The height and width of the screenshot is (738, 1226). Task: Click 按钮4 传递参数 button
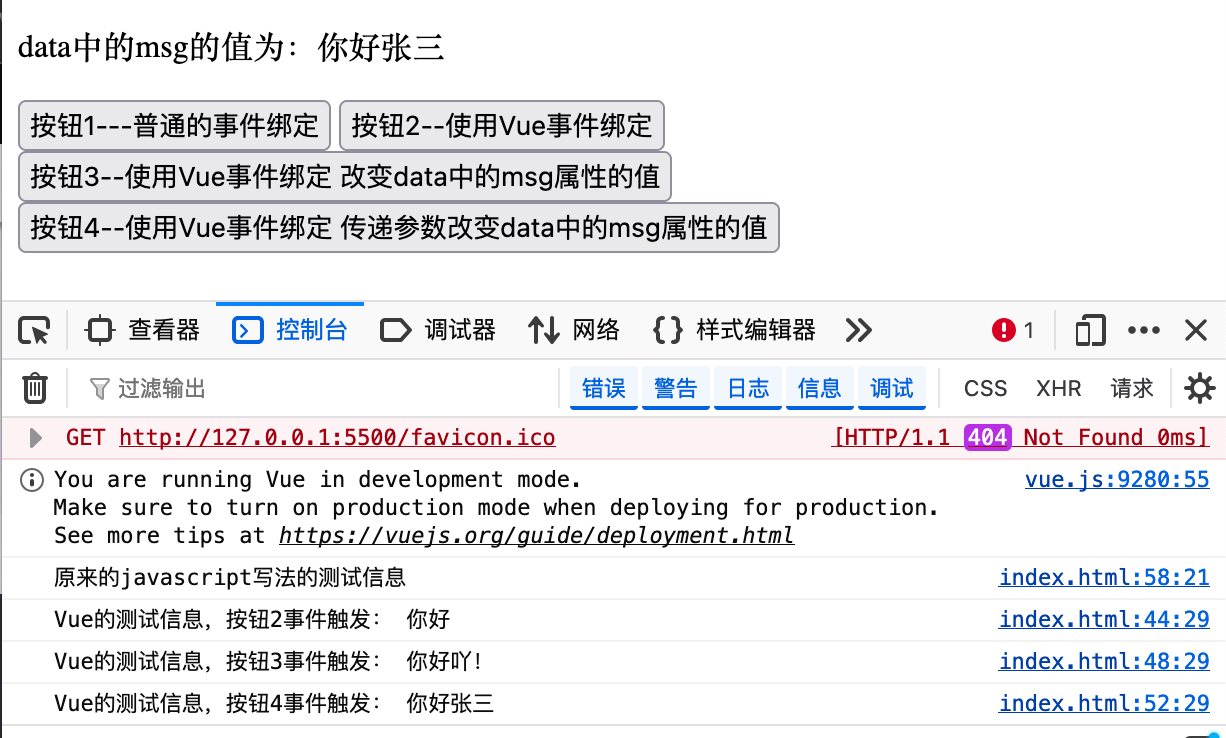[398, 229]
